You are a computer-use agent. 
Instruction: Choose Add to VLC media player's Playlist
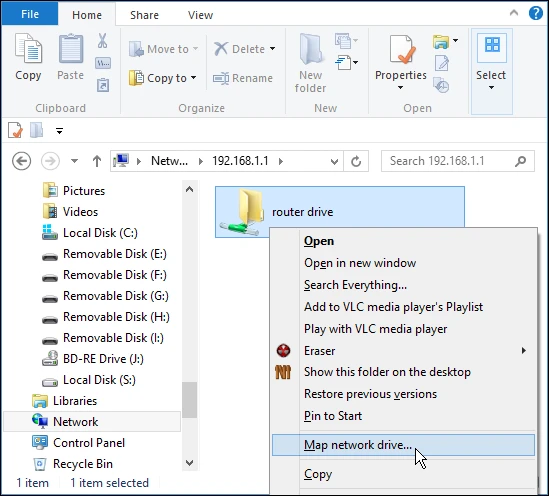click(403, 307)
